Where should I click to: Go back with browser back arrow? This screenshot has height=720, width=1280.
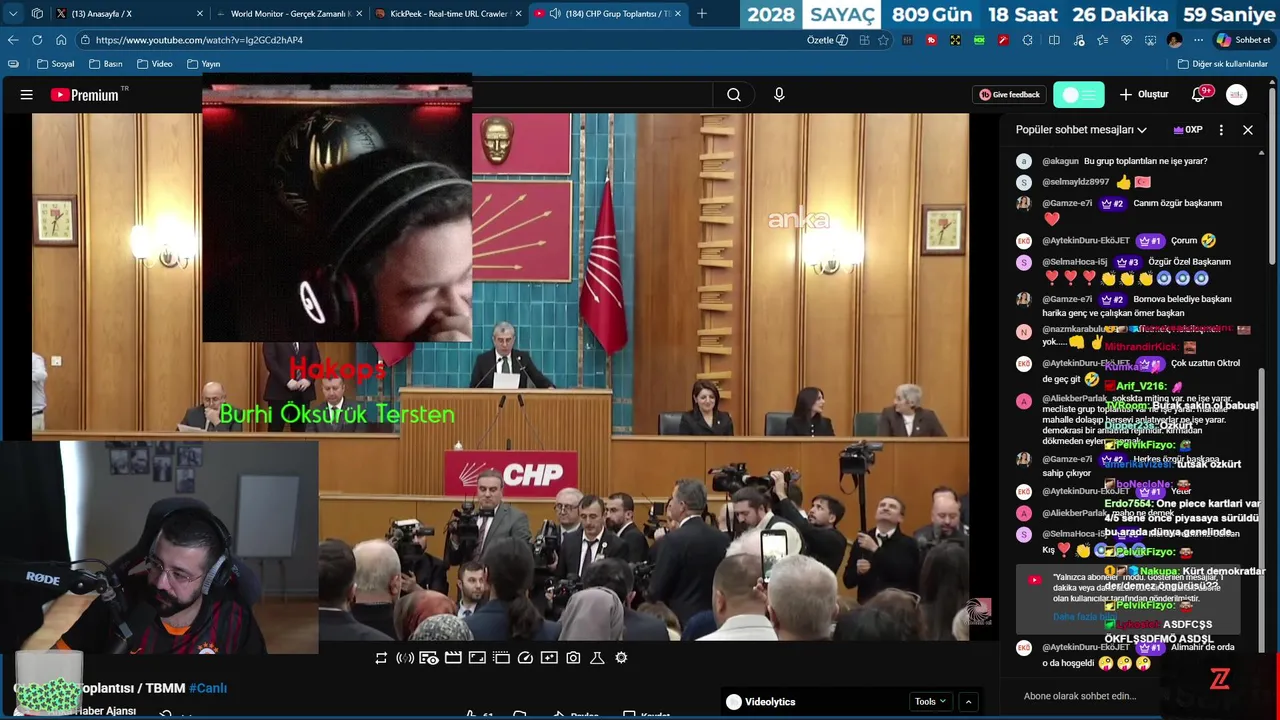(x=13, y=40)
